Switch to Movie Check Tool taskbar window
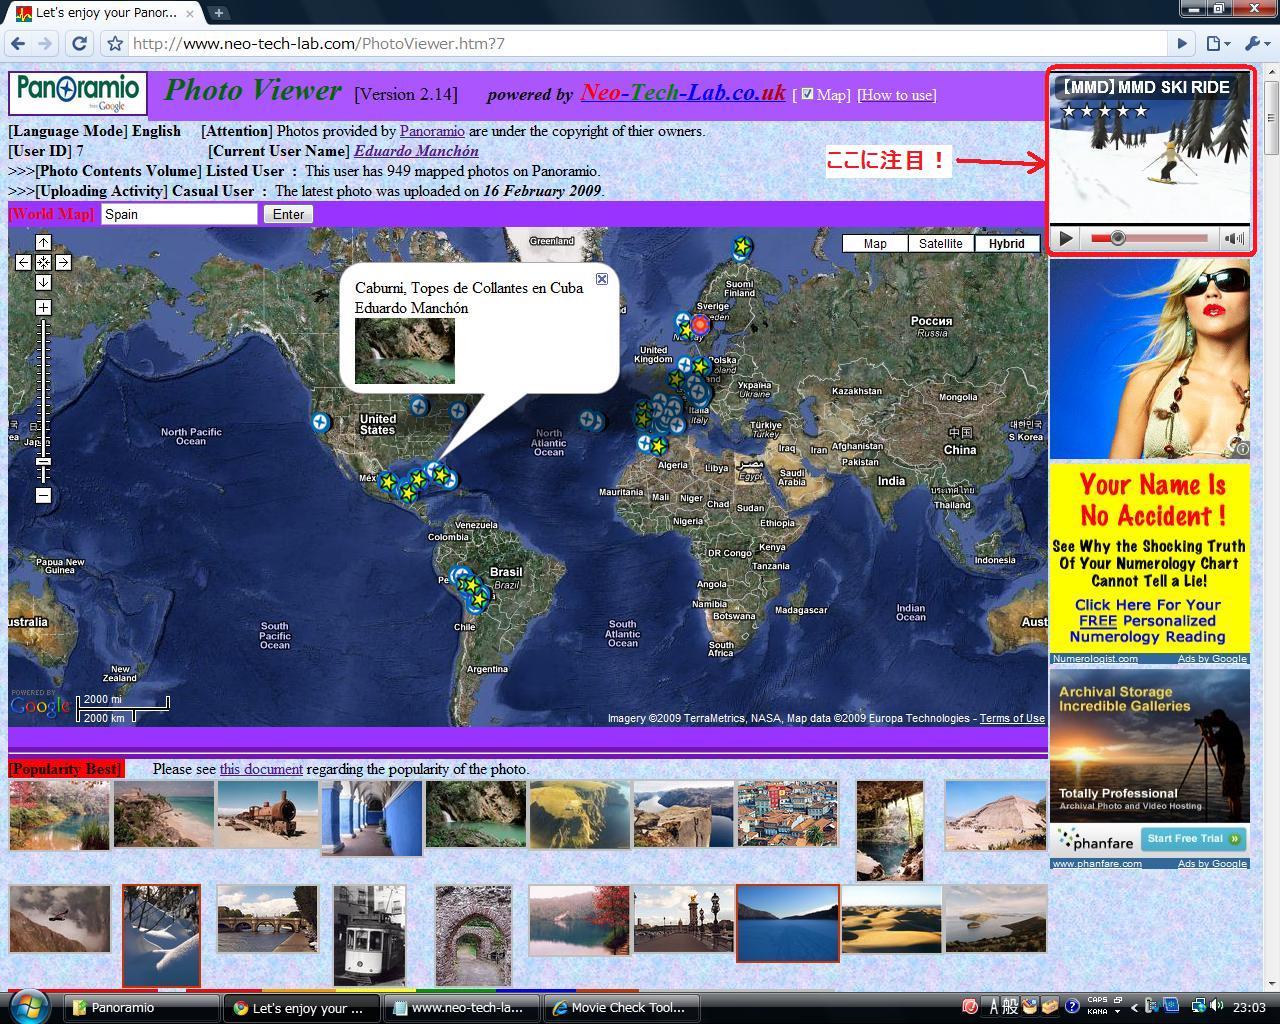This screenshot has height=1024, width=1280. 621,1008
